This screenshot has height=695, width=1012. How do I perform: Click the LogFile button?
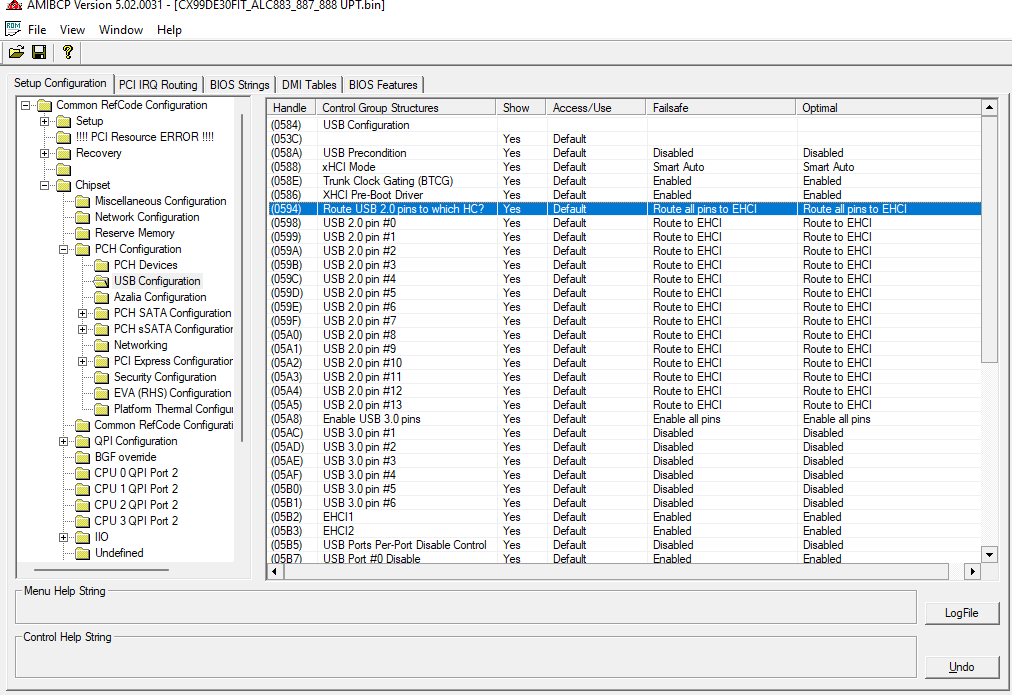pyautogui.click(x=962, y=613)
